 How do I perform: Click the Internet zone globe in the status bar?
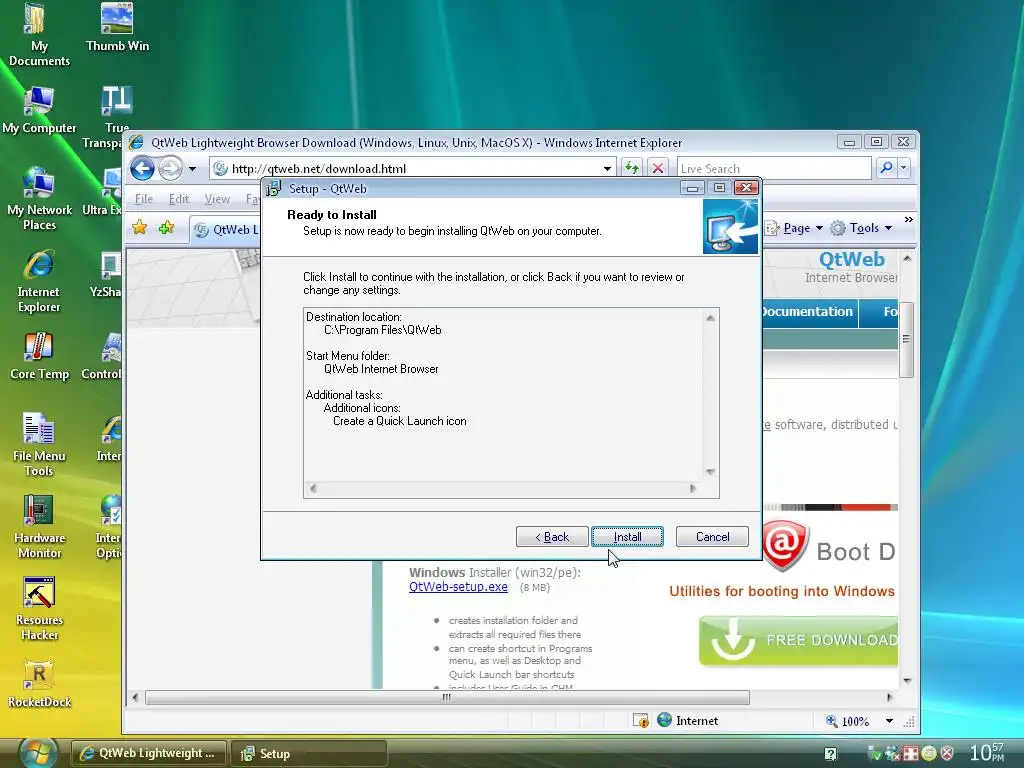coord(664,720)
